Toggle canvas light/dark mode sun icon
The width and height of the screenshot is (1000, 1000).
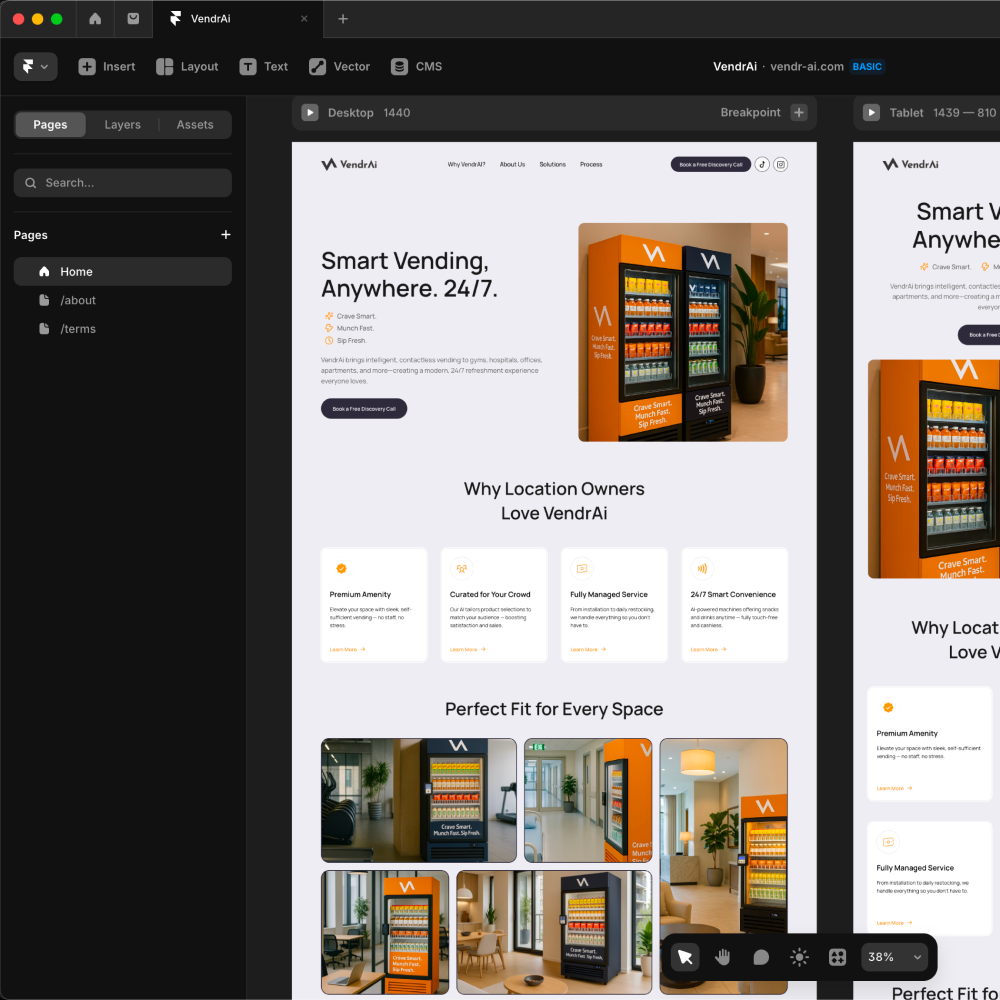click(x=799, y=957)
